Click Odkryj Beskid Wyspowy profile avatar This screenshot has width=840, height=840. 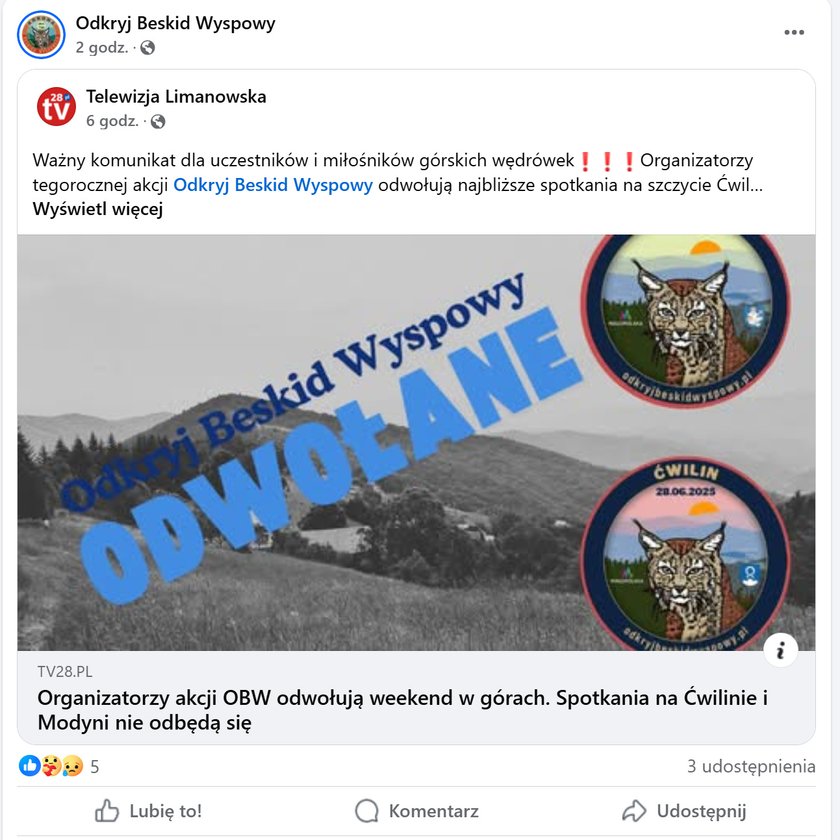click(41, 34)
